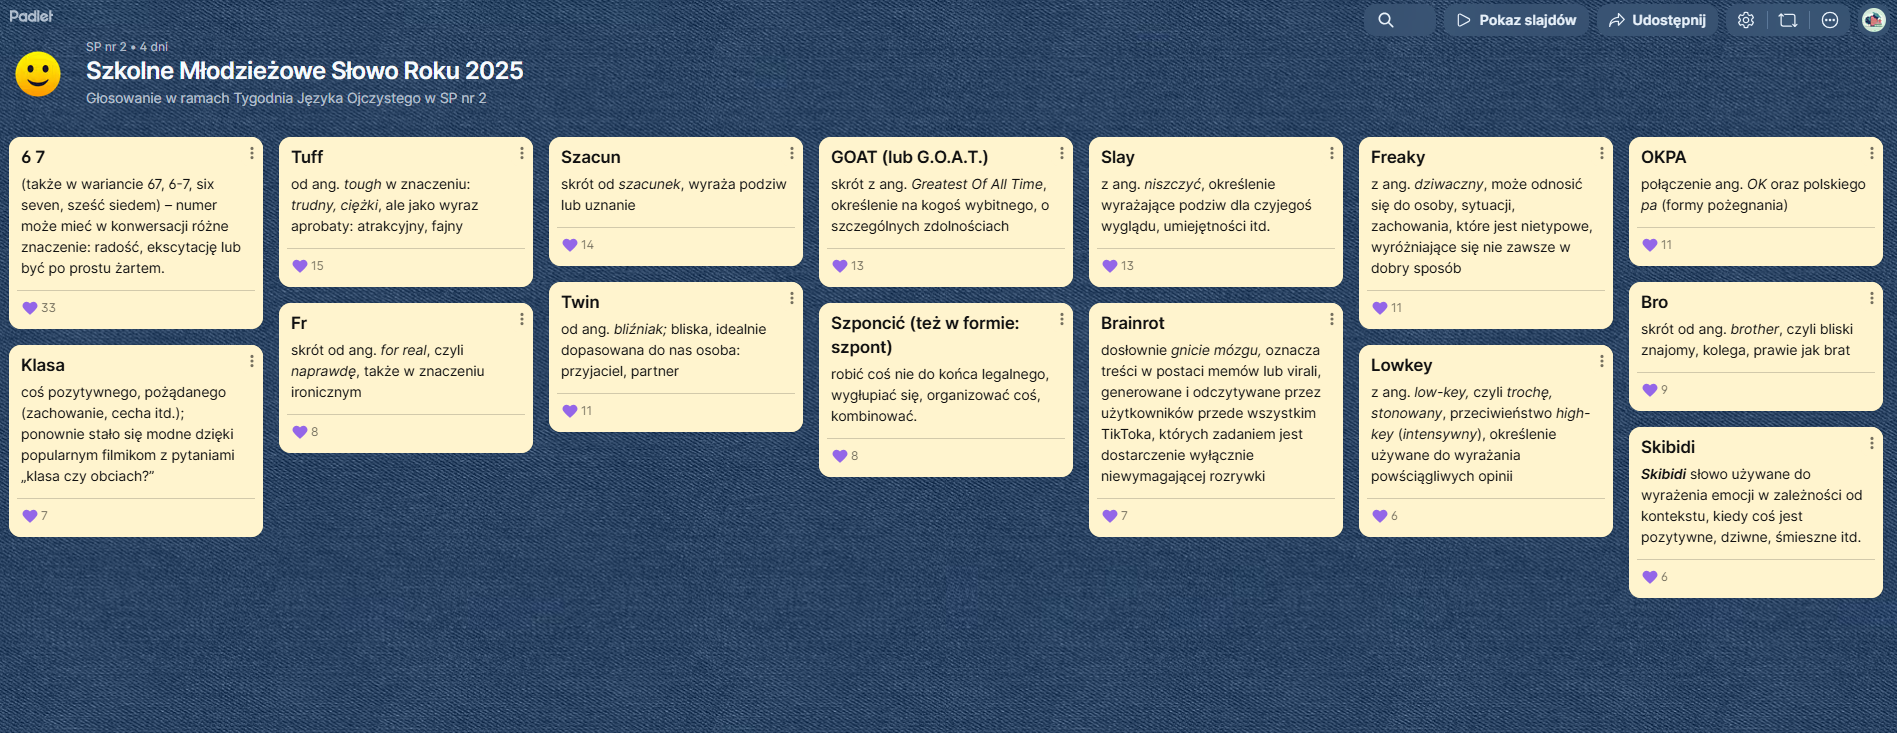The image size is (1897, 733).
Task: Open the user avatar in top-right
Action: pyautogui.click(x=1873, y=20)
